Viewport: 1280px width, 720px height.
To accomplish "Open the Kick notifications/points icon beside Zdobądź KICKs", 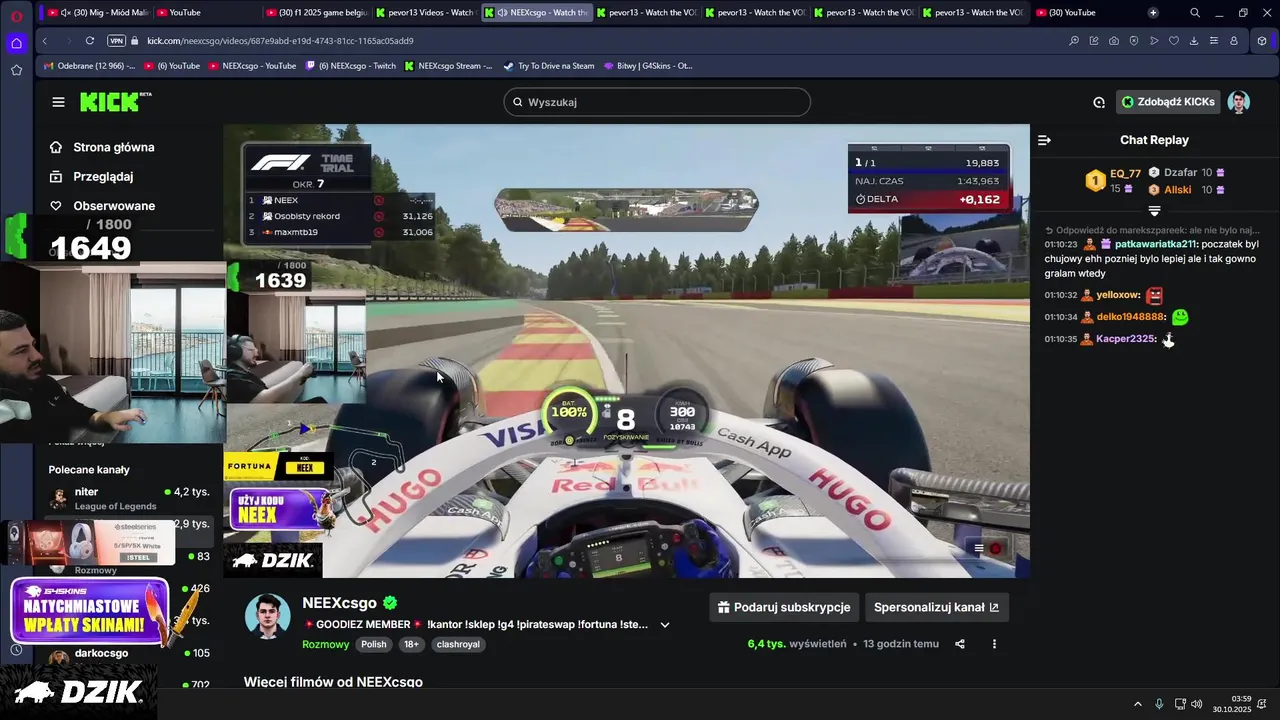I will 1099,102.
